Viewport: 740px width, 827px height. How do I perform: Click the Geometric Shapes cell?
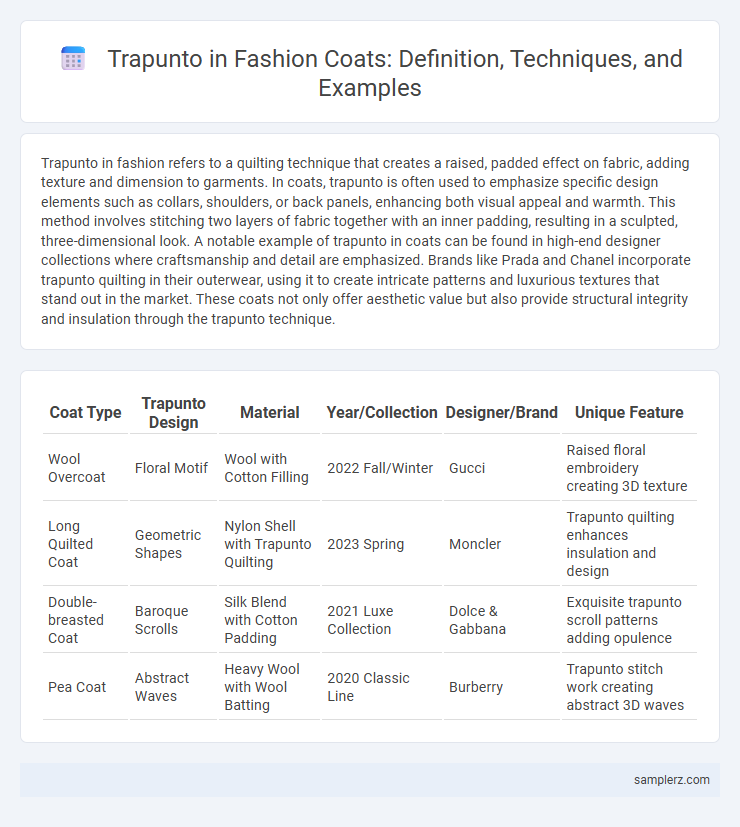tap(174, 544)
